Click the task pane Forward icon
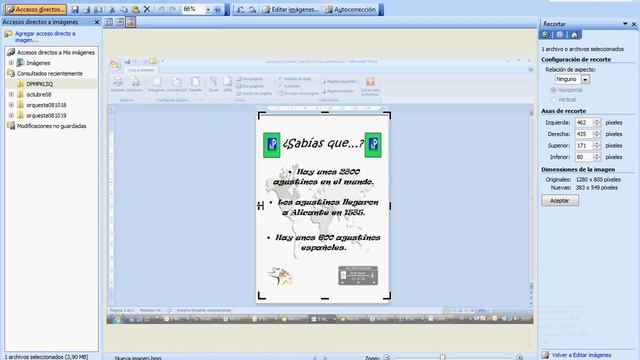Screen dimensions: 640x360 (x=560, y=35)
